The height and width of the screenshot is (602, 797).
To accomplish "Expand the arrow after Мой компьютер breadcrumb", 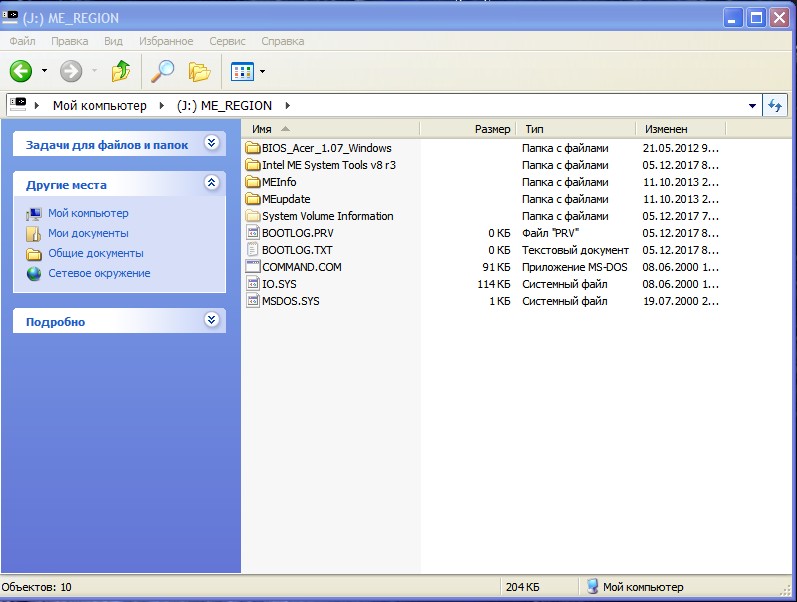I will tap(162, 106).
